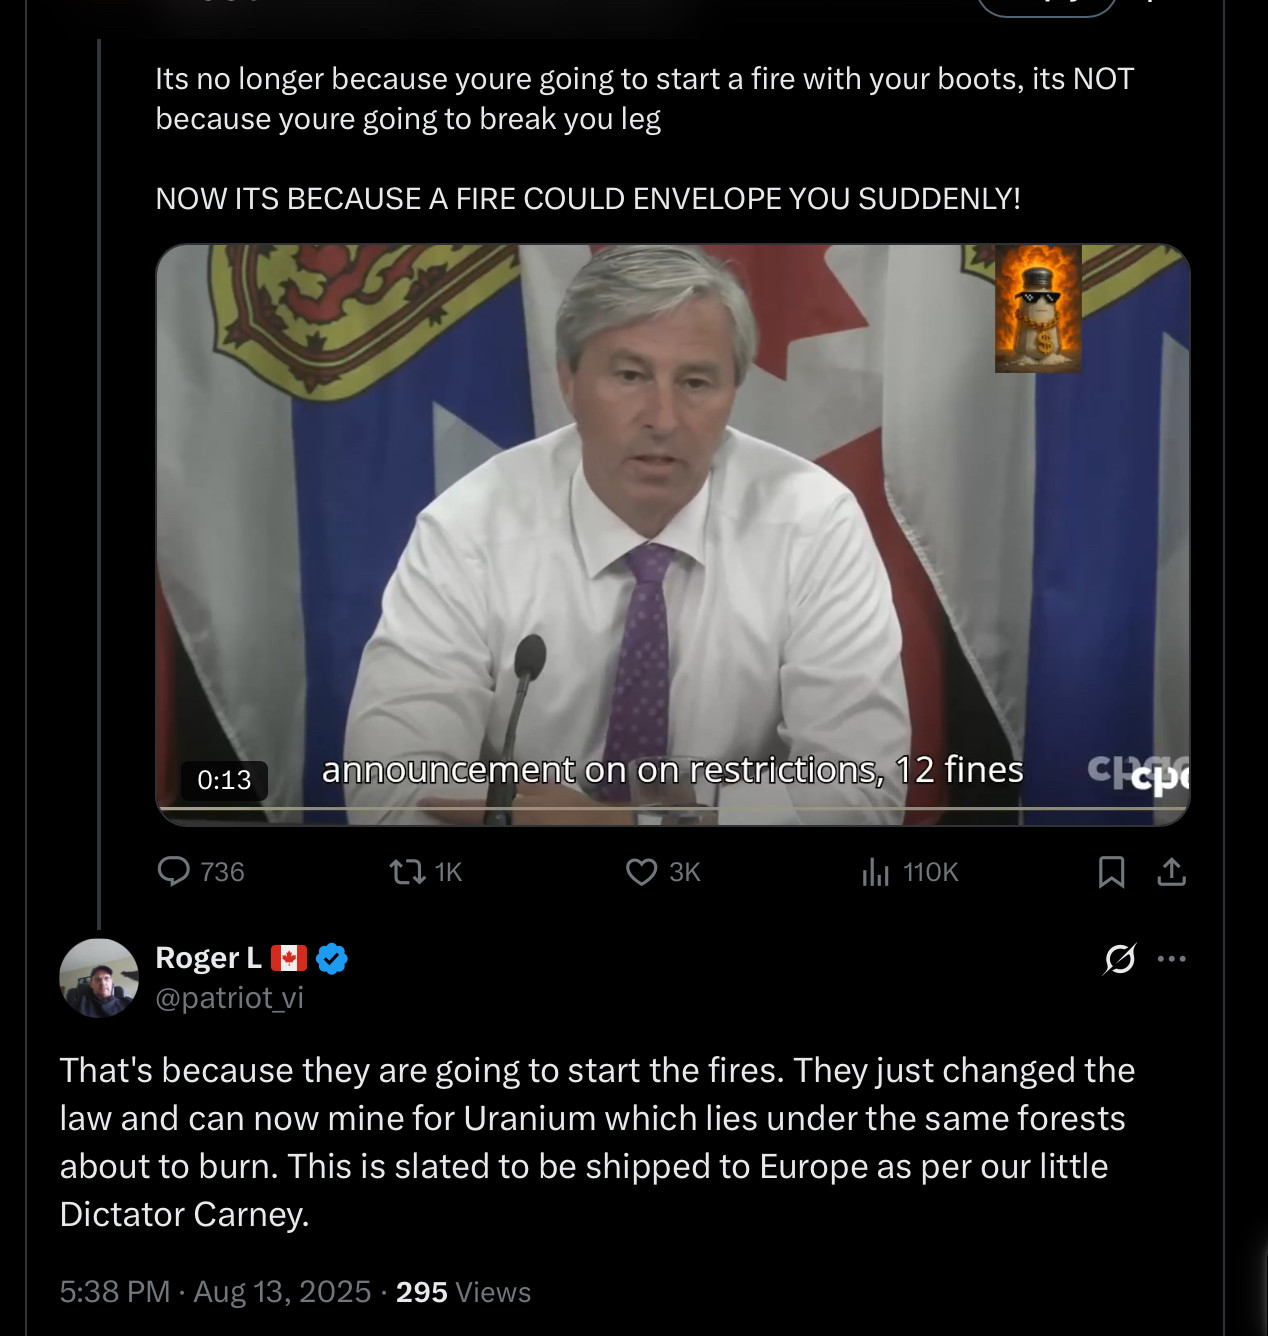The height and width of the screenshot is (1336, 1268).
Task: Bookmark the video post
Action: [x=1111, y=872]
